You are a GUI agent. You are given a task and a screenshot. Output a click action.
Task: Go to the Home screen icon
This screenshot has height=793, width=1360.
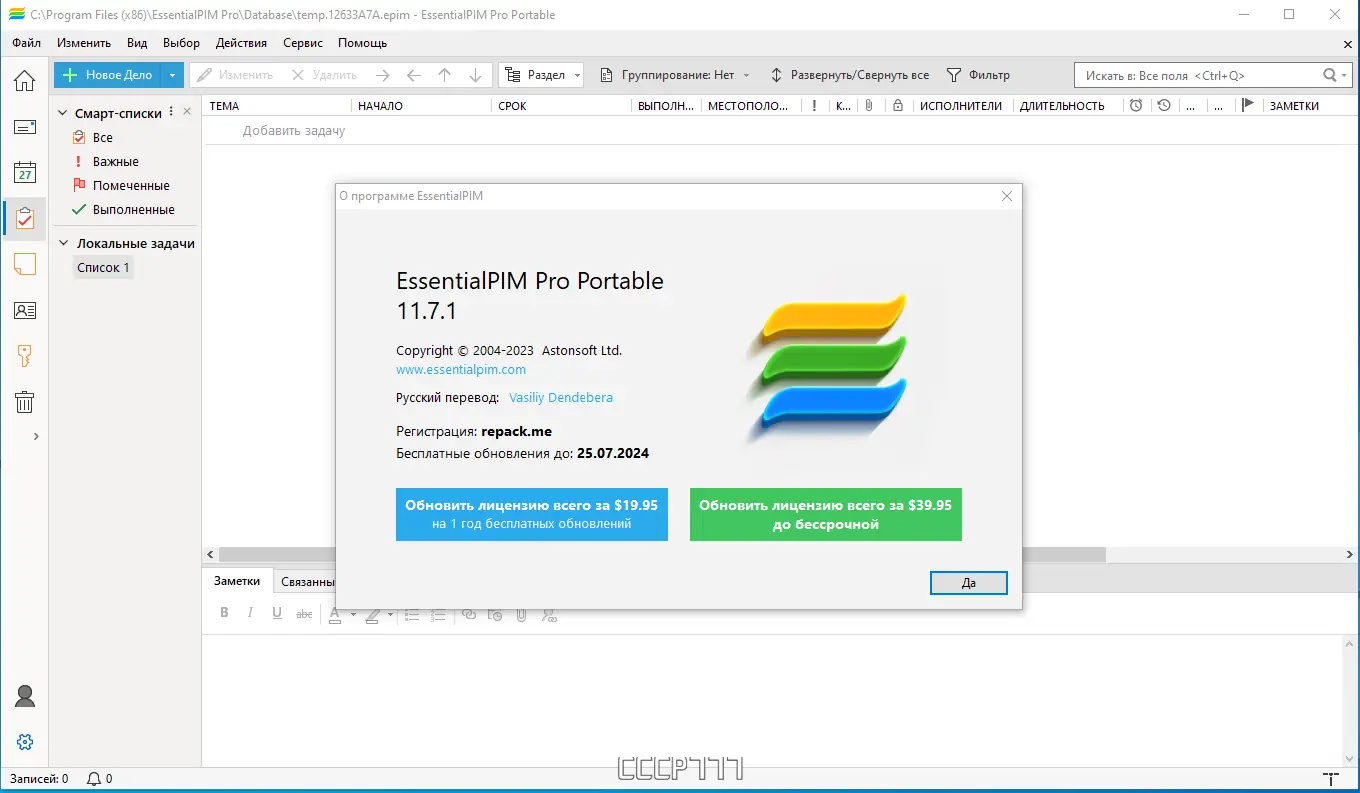point(24,80)
